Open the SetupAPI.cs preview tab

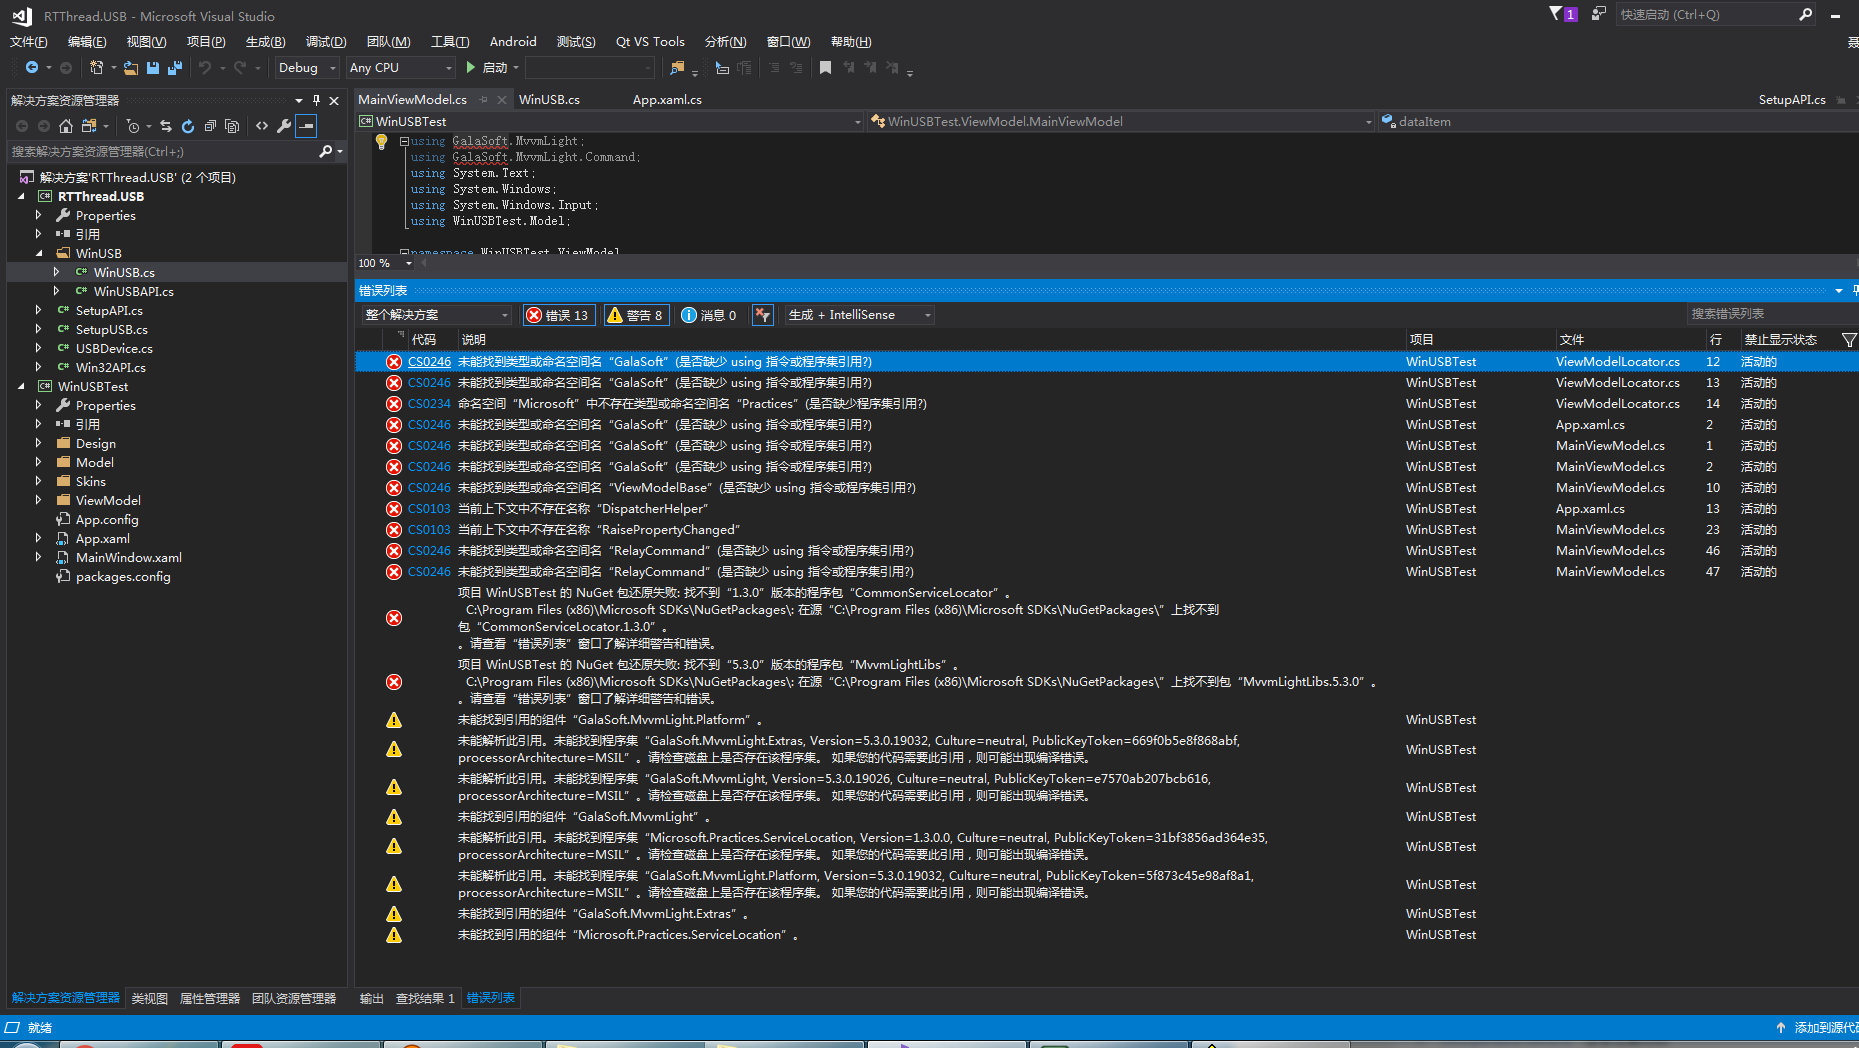pos(1792,100)
